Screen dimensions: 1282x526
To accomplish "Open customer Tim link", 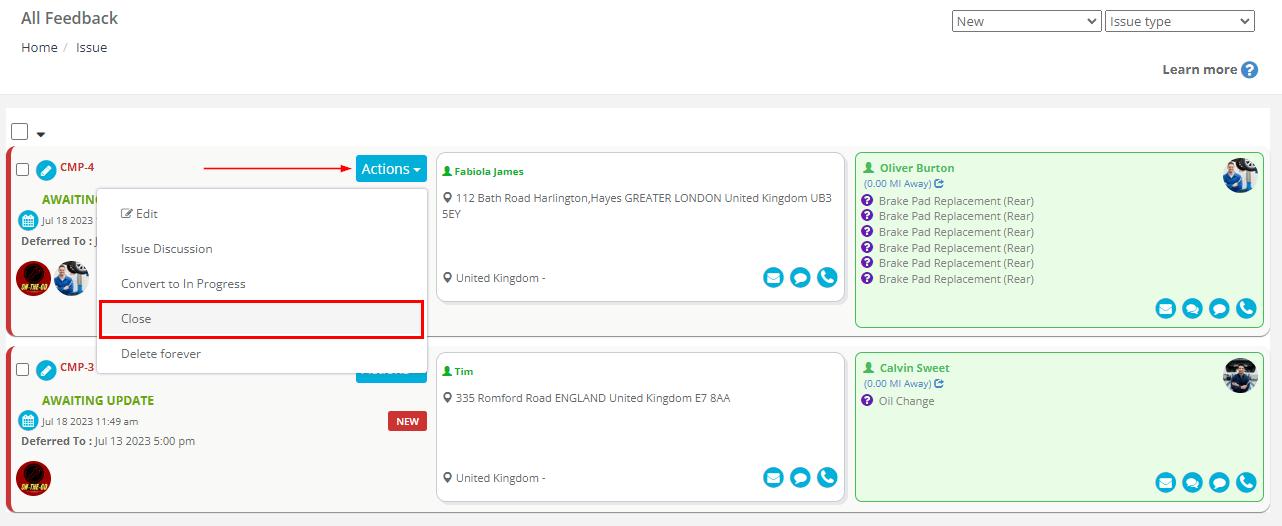I will [x=464, y=371].
